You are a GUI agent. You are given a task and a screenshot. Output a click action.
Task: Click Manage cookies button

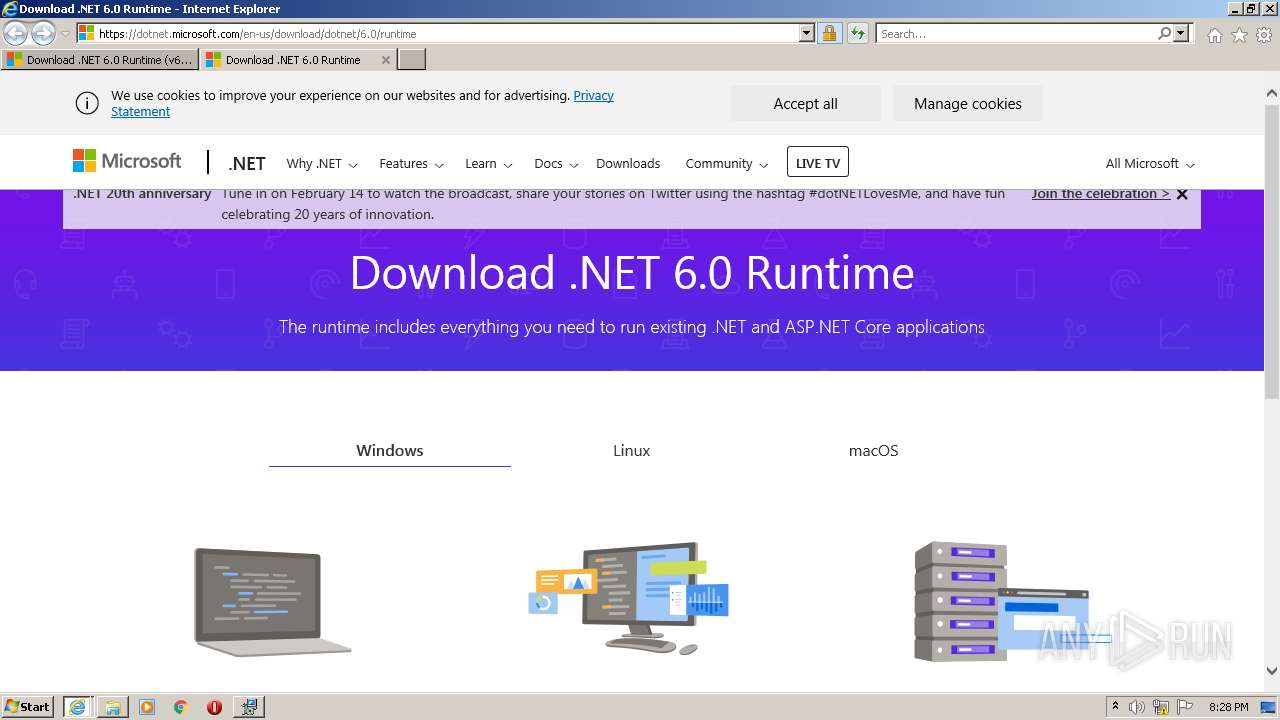tap(968, 103)
